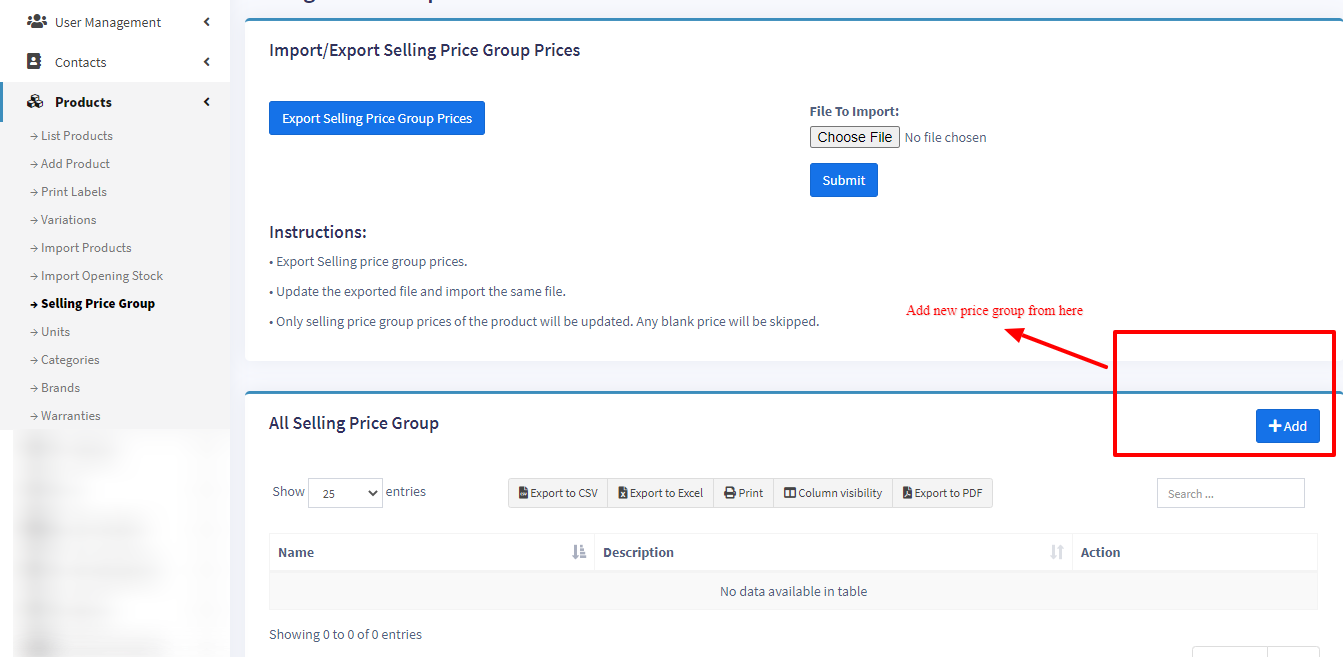Open the Column visibility options
The image size is (1343, 657).
coord(833,493)
